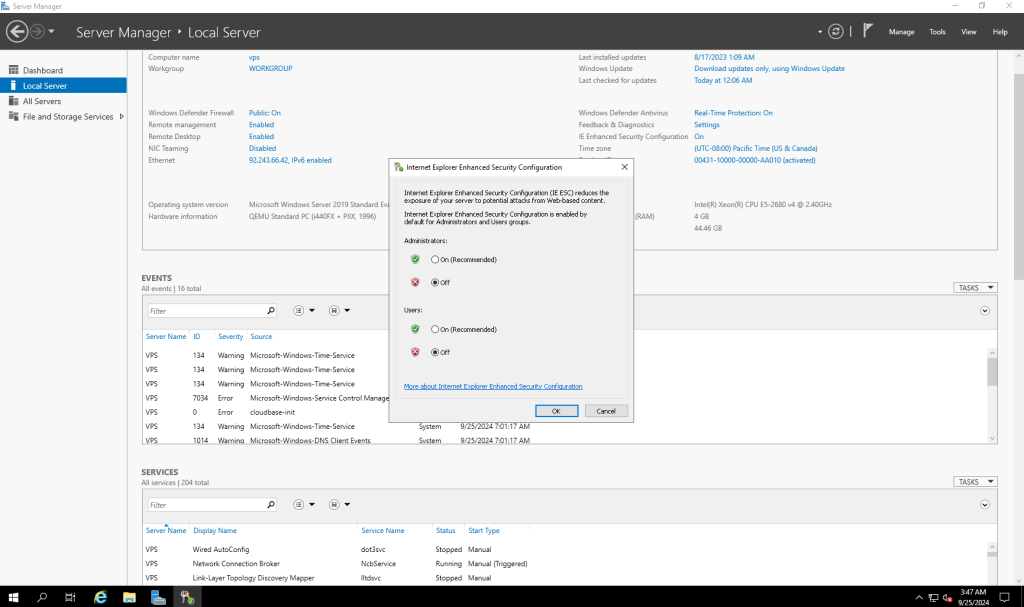
Task: Click the Events filter search magnifier icon
Action: point(270,311)
